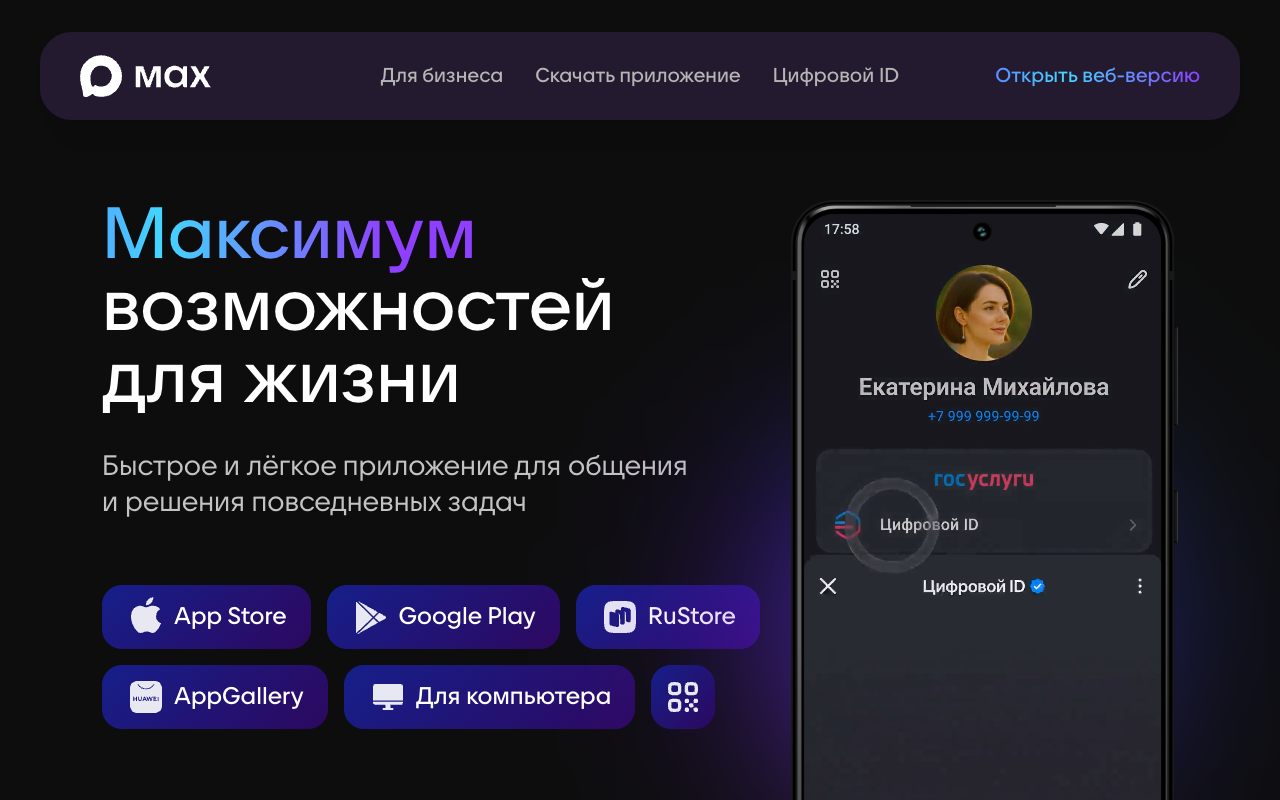Close the Цифровой ID overlay with the X

(828, 586)
